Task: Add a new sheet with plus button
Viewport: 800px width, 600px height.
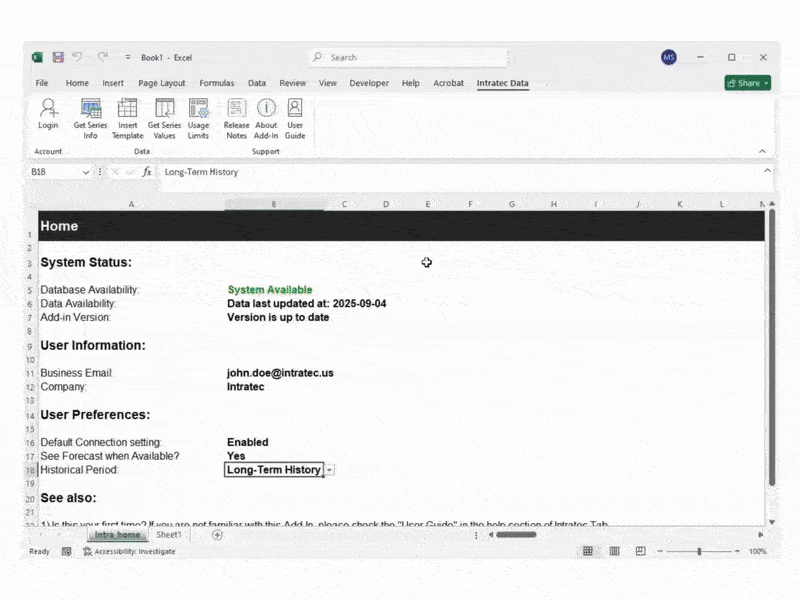Action: coord(217,535)
